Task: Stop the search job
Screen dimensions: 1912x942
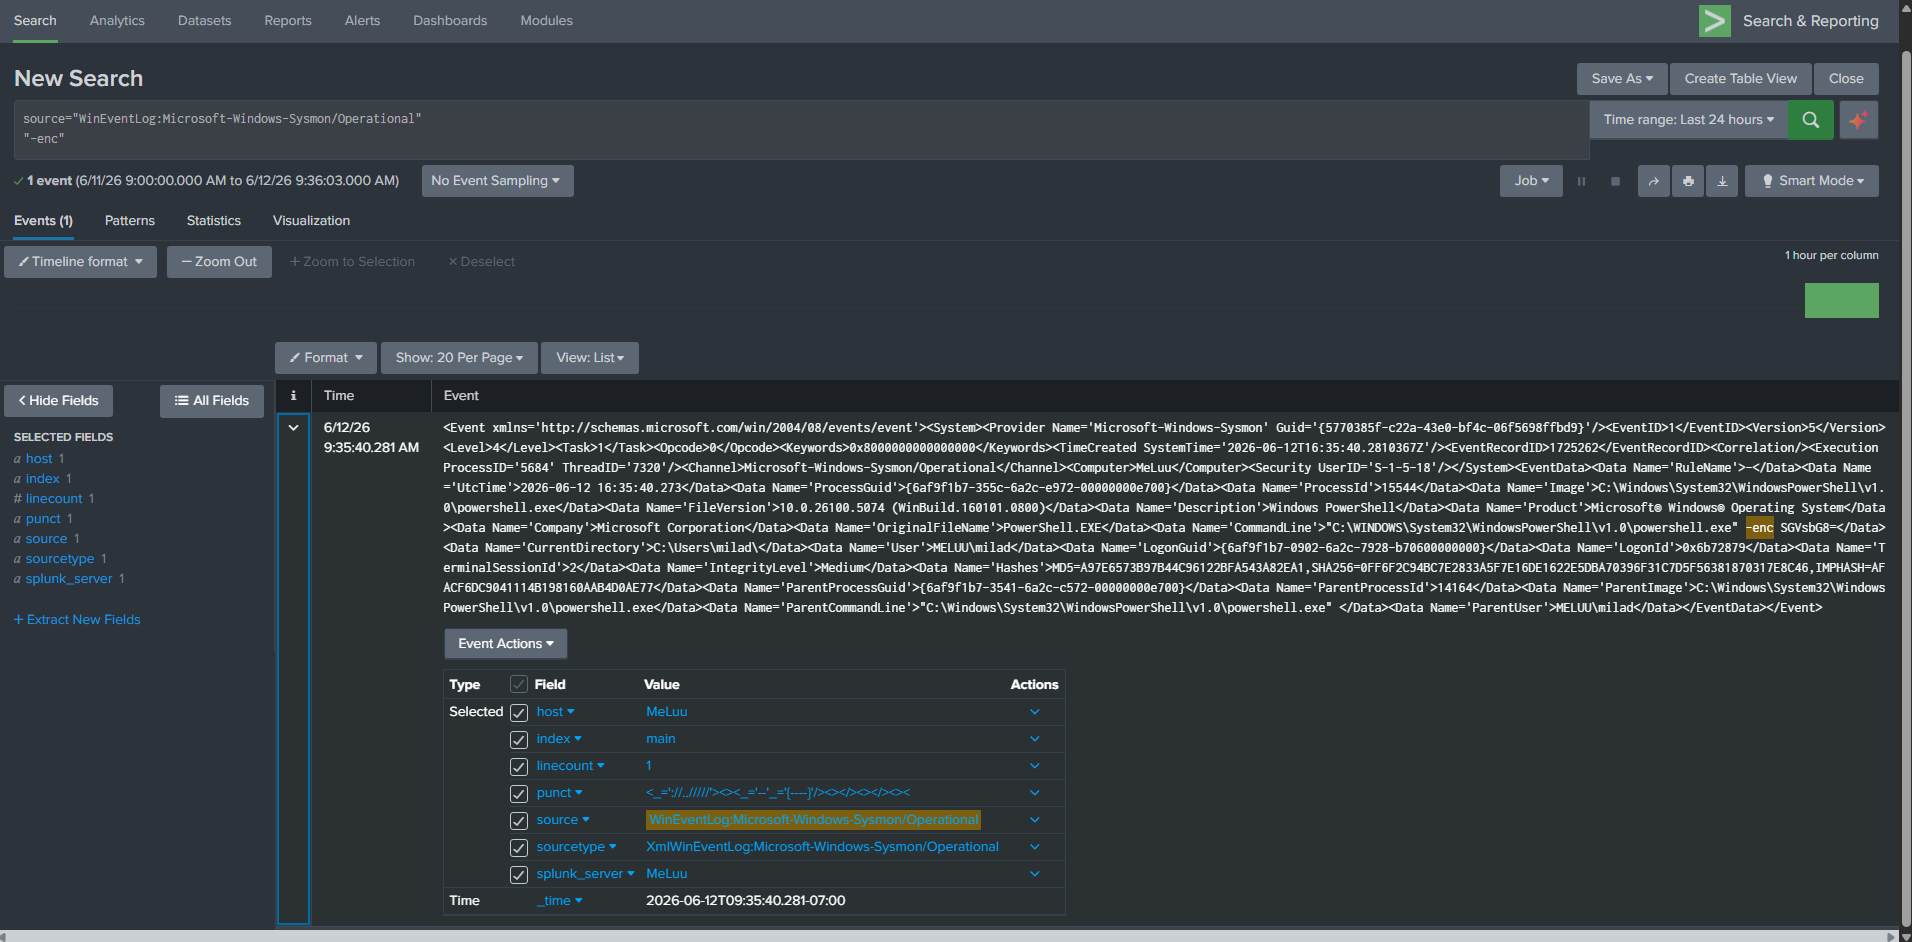Action: click(x=1615, y=181)
